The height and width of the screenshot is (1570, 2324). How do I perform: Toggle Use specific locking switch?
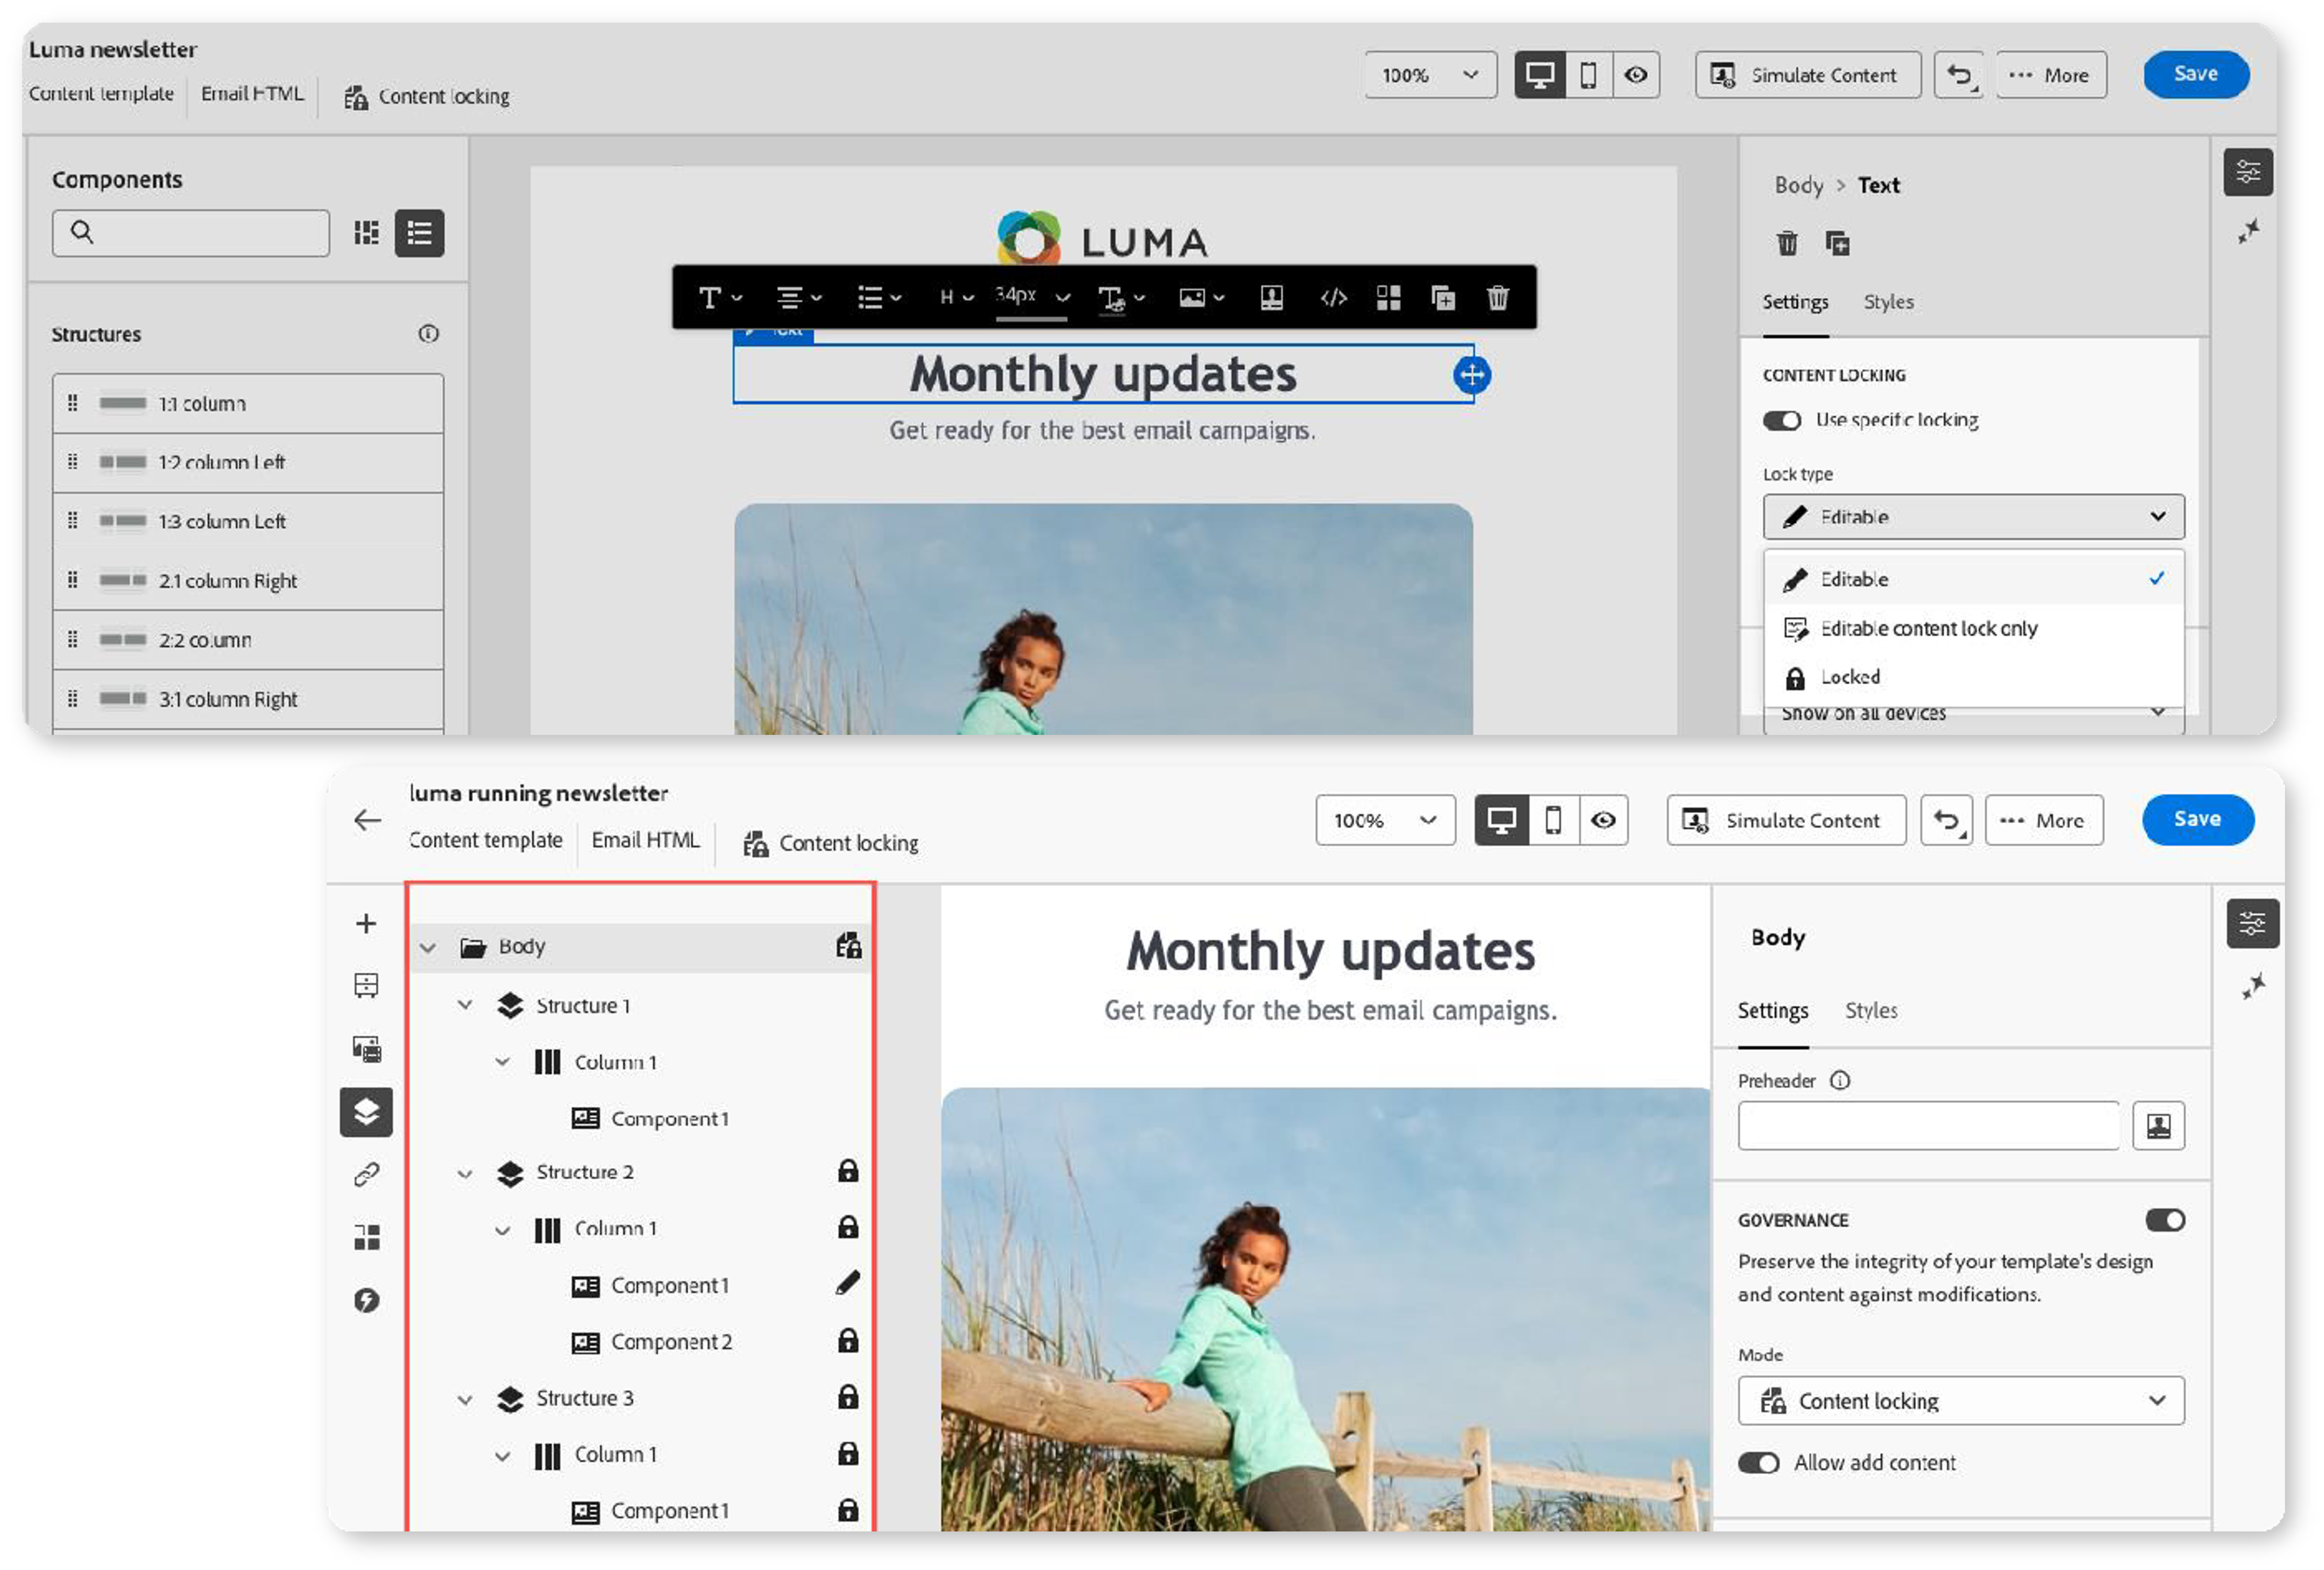1781,420
